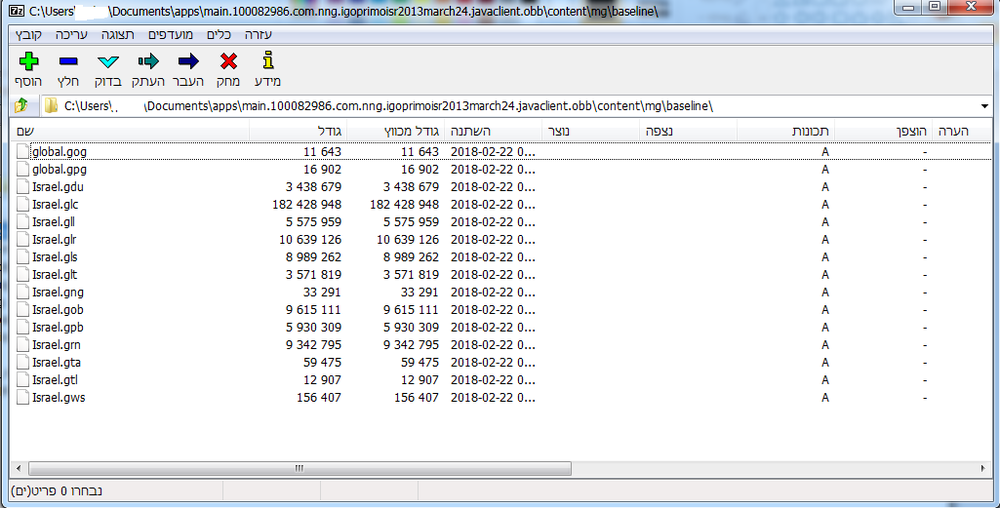Open the View (תצוגה) menu

click(x=118, y=34)
